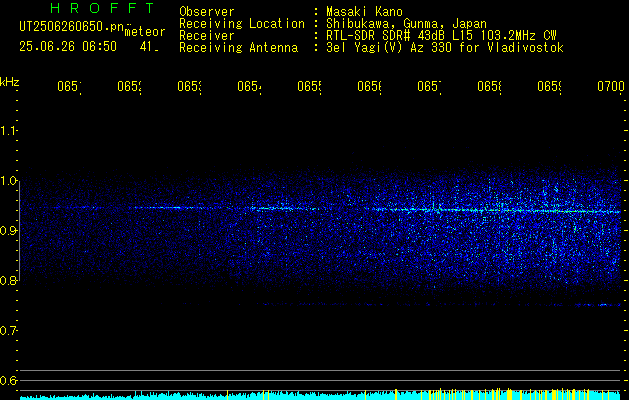Click the 1.0 kHz frequency tick label
Viewport: 629px width, 400px height.
(x=8, y=180)
